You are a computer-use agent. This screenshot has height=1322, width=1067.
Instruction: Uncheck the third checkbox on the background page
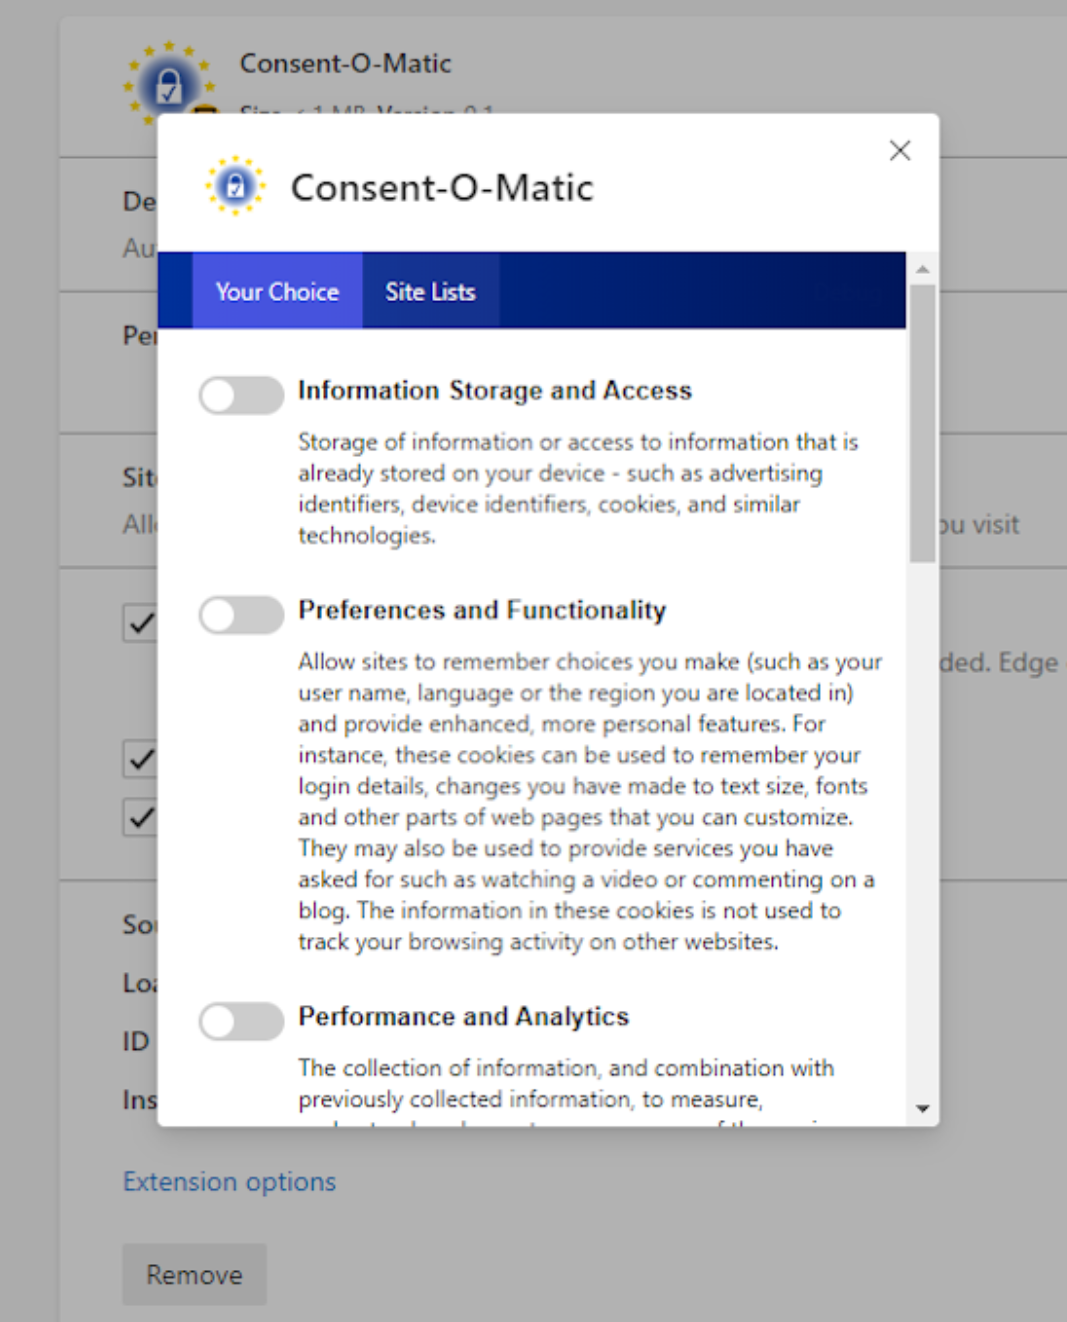(140, 817)
